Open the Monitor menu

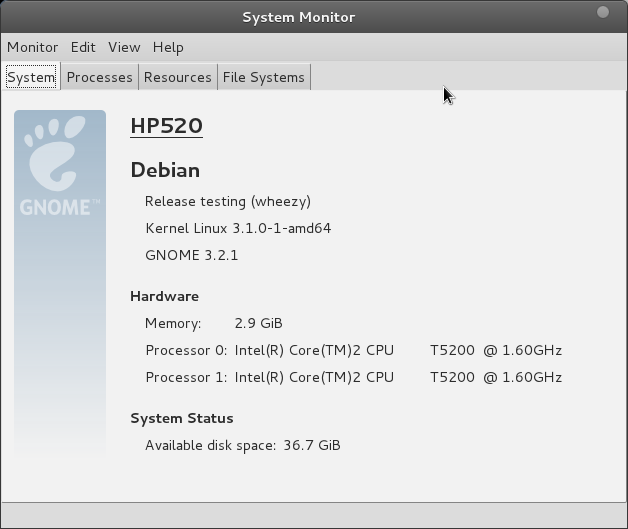coord(32,47)
